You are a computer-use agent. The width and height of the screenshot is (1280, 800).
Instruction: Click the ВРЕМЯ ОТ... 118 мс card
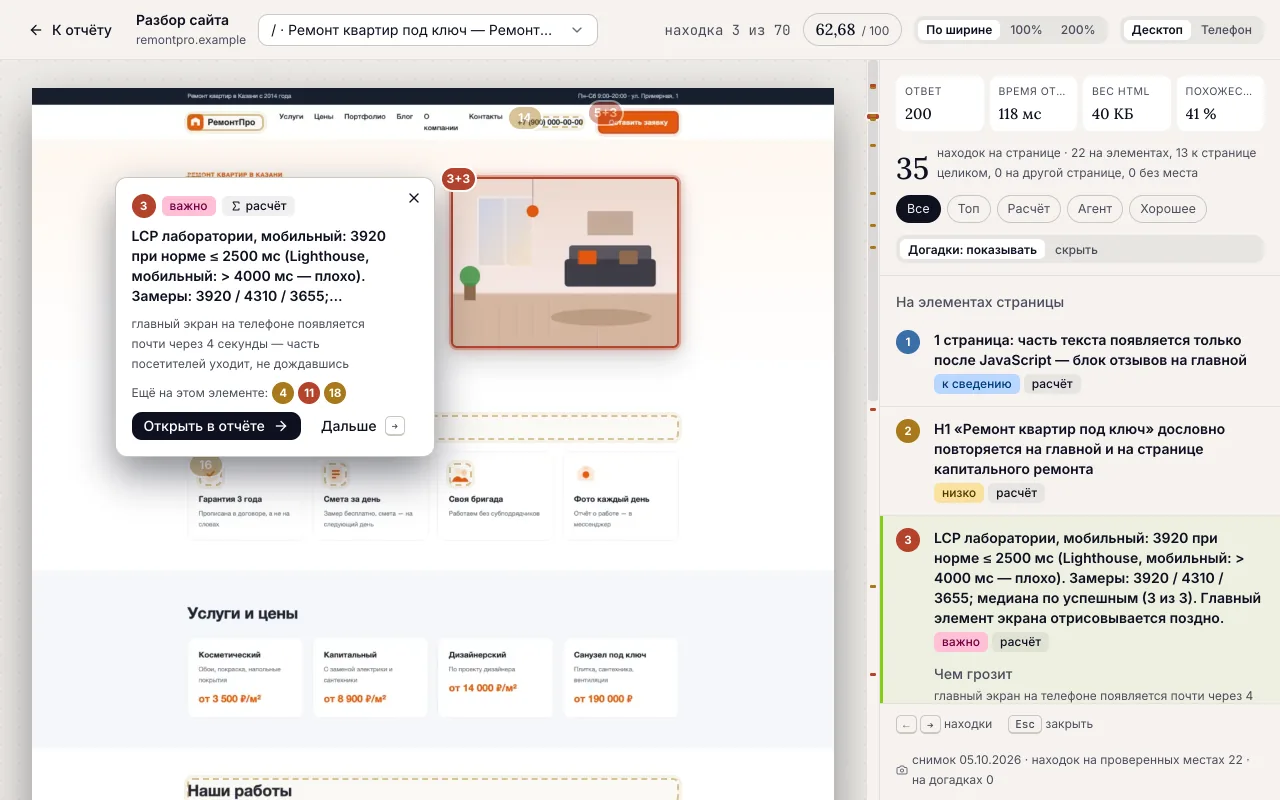point(1033,103)
